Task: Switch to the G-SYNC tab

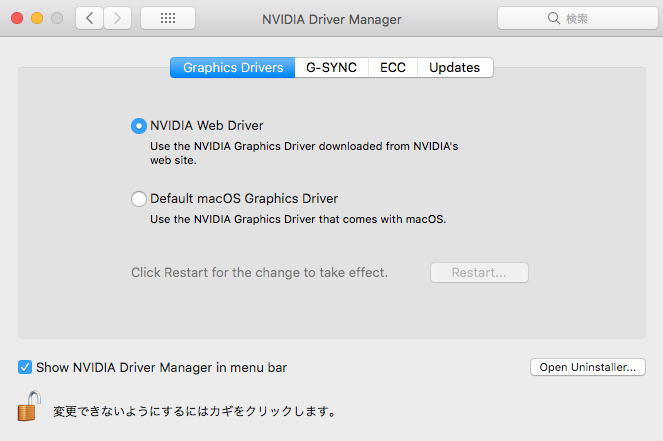Action: (332, 68)
